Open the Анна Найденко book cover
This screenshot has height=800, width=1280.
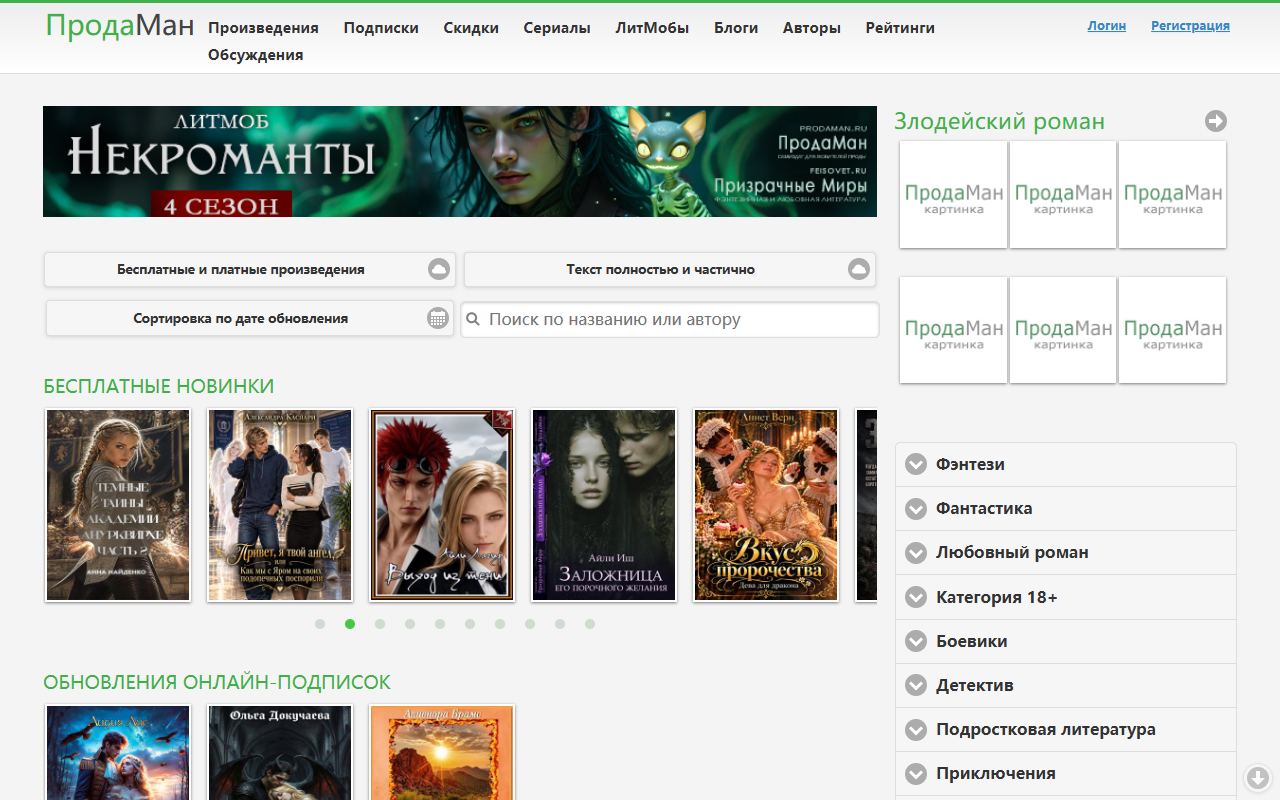point(118,505)
